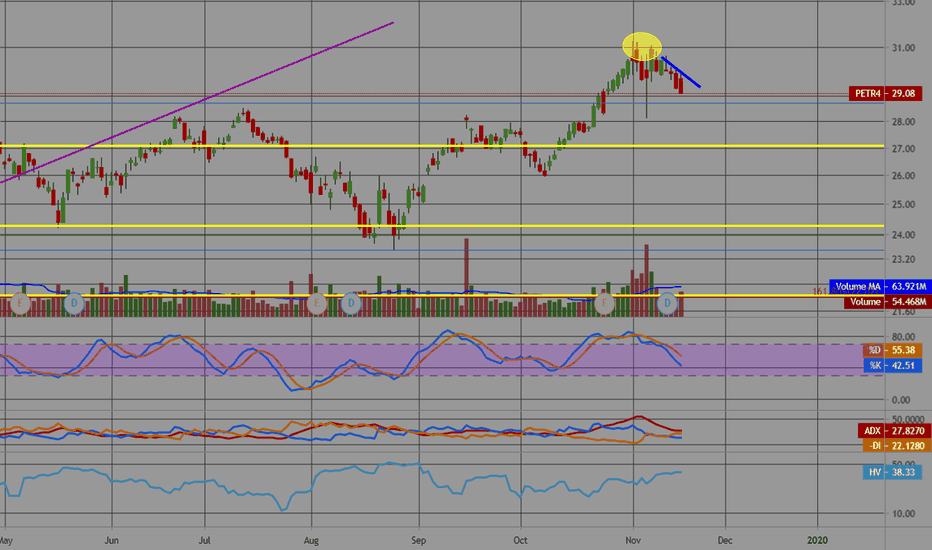This screenshot has height=550, width=932.
Task: Open the F marker in late October
Action: pos(604,303)
